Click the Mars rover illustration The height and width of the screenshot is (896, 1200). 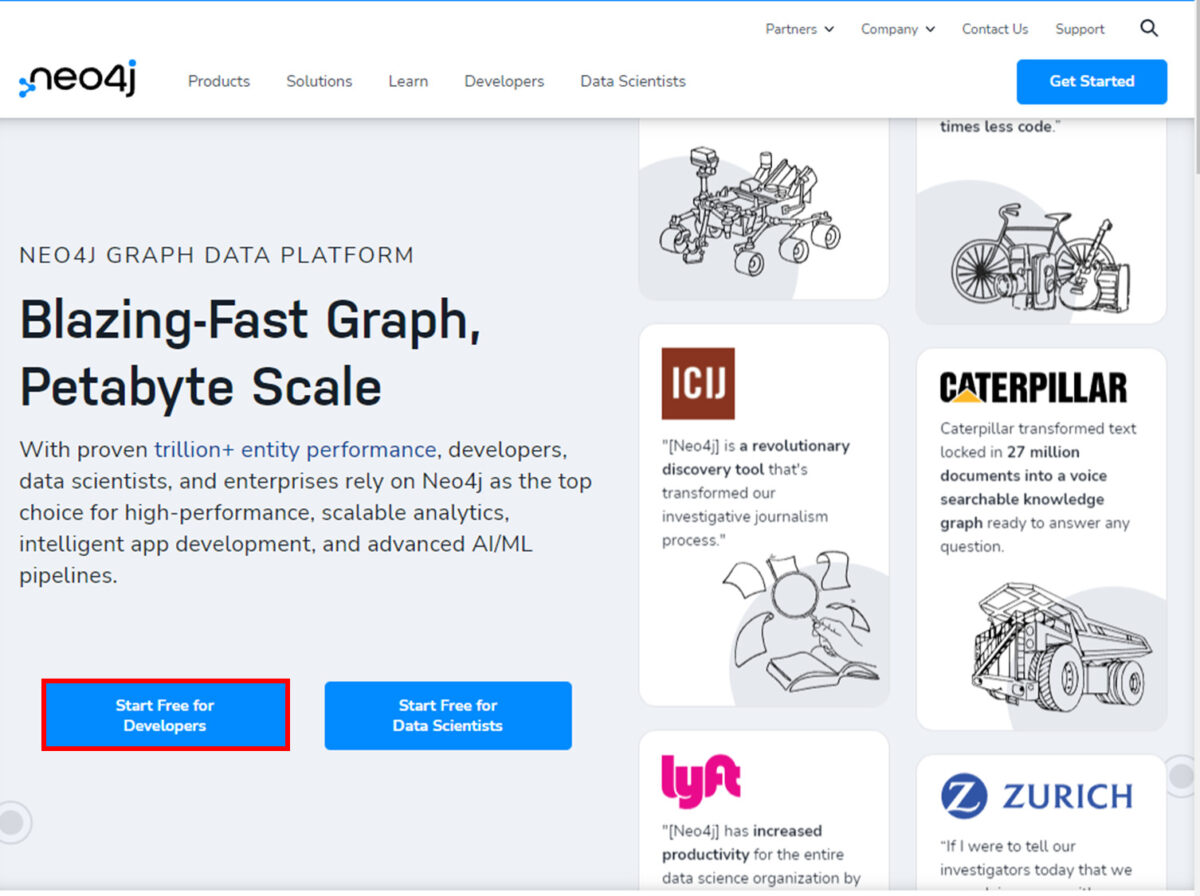[749, 211]
